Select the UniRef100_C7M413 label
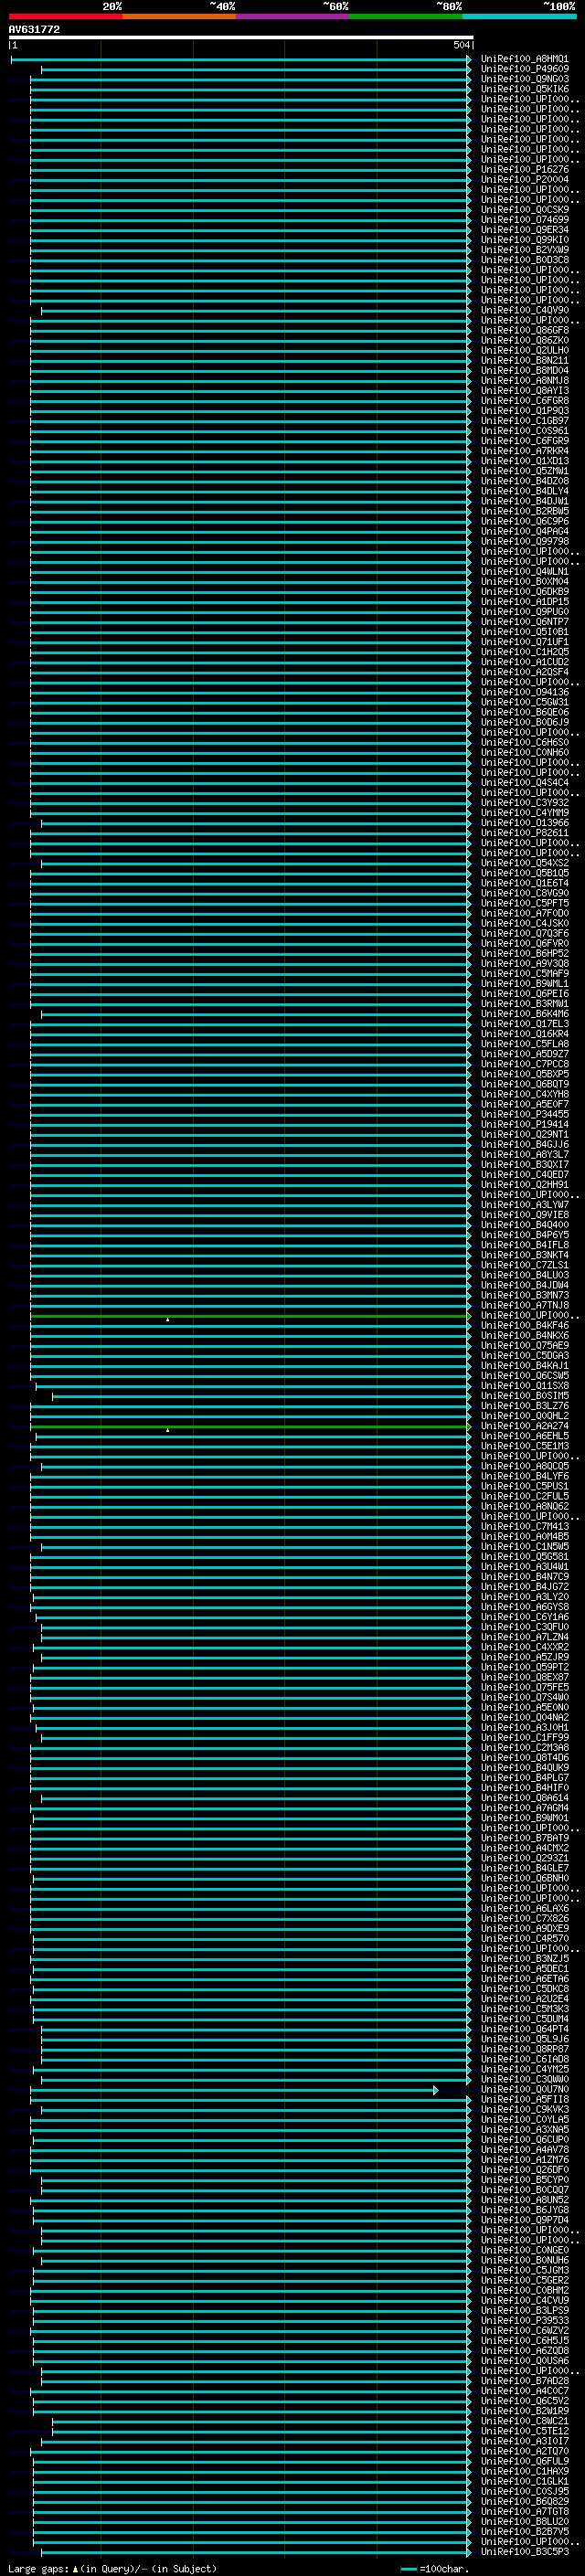This screenshot has height=2576, width=585. click(525, 1526)
